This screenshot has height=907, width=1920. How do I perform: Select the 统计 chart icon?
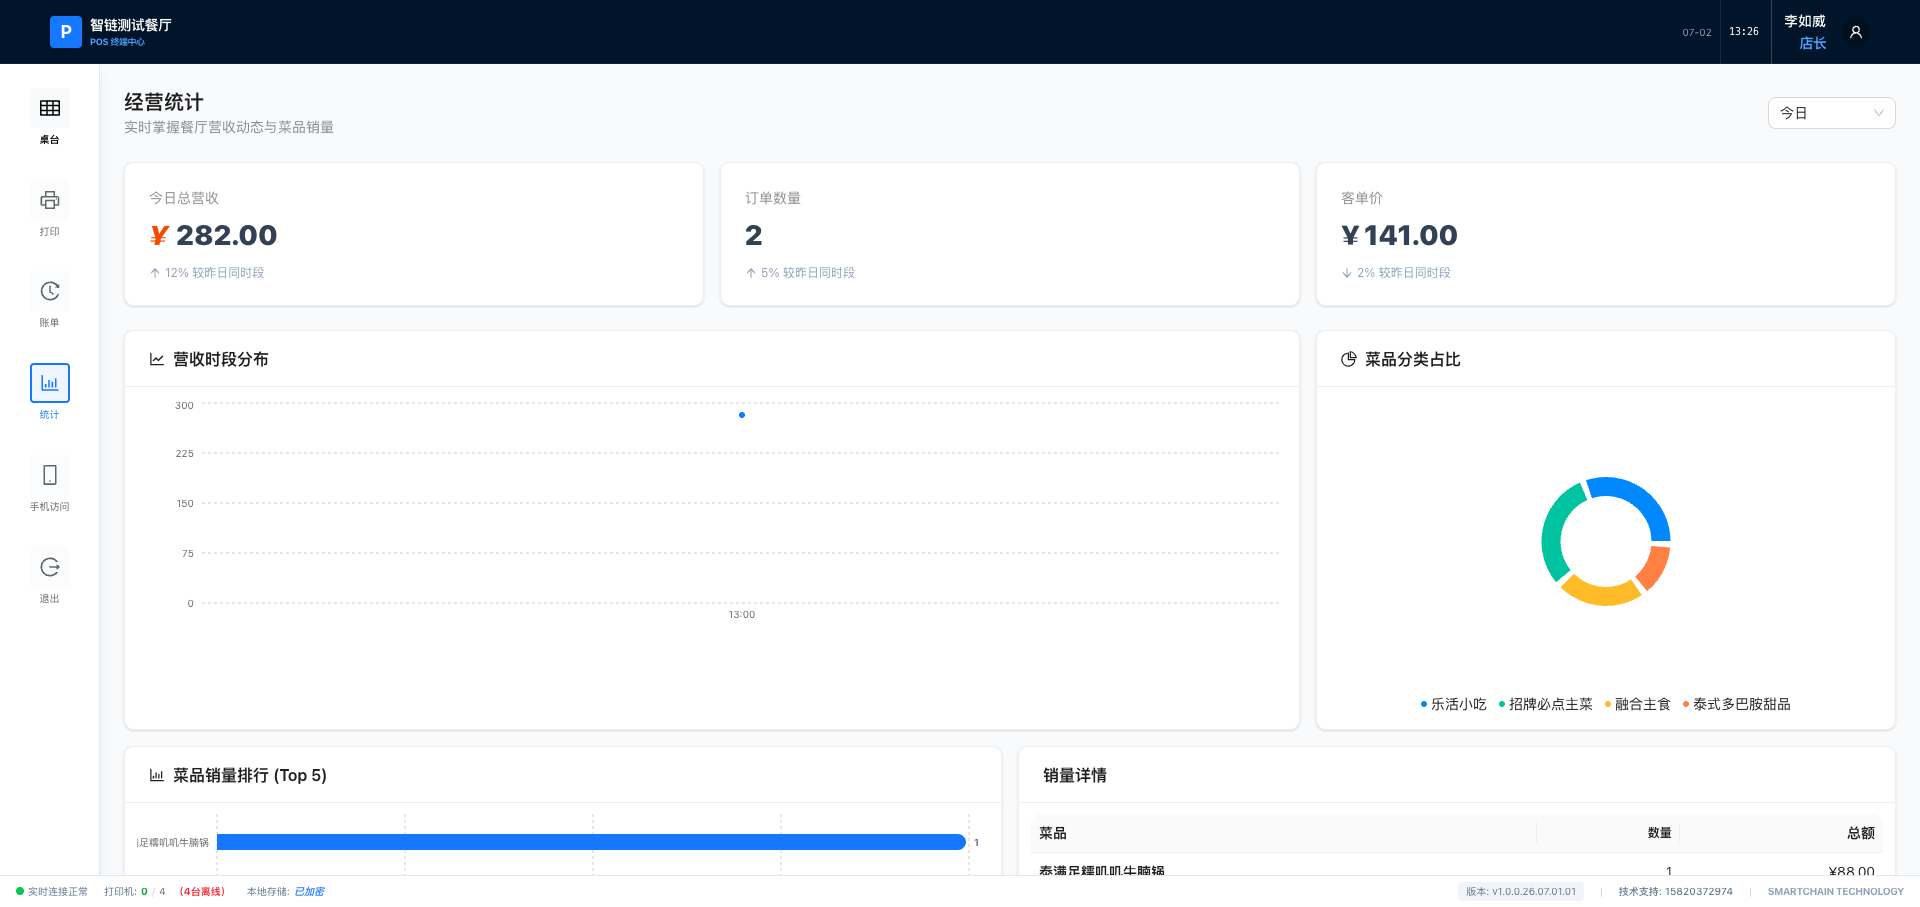click(x=50, y=383)
